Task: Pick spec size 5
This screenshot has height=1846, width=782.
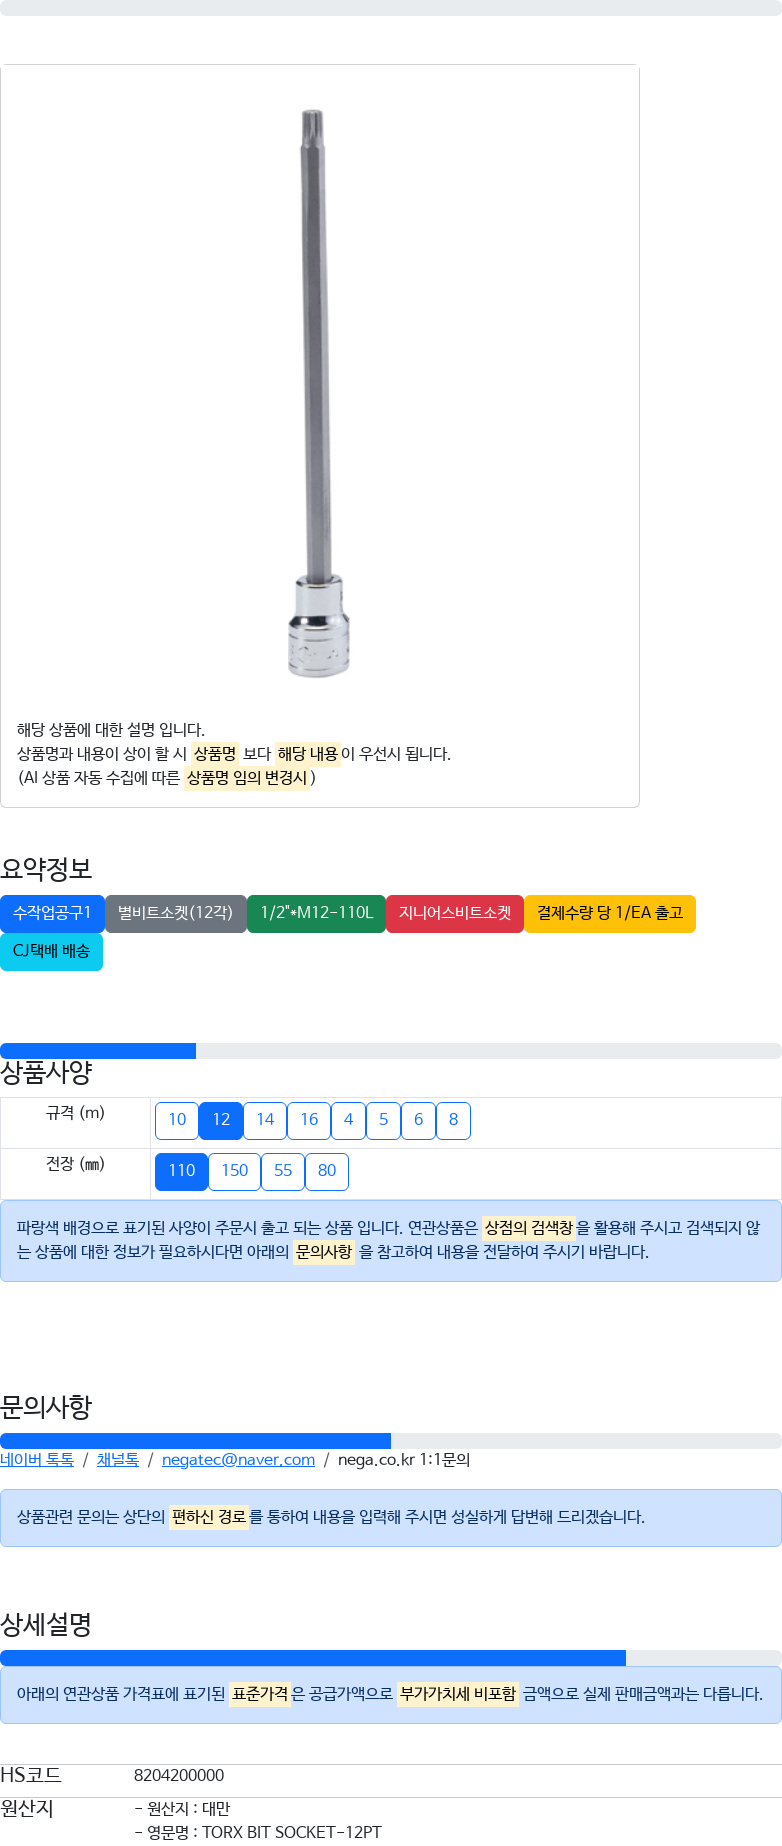Action: point(383,1120)
